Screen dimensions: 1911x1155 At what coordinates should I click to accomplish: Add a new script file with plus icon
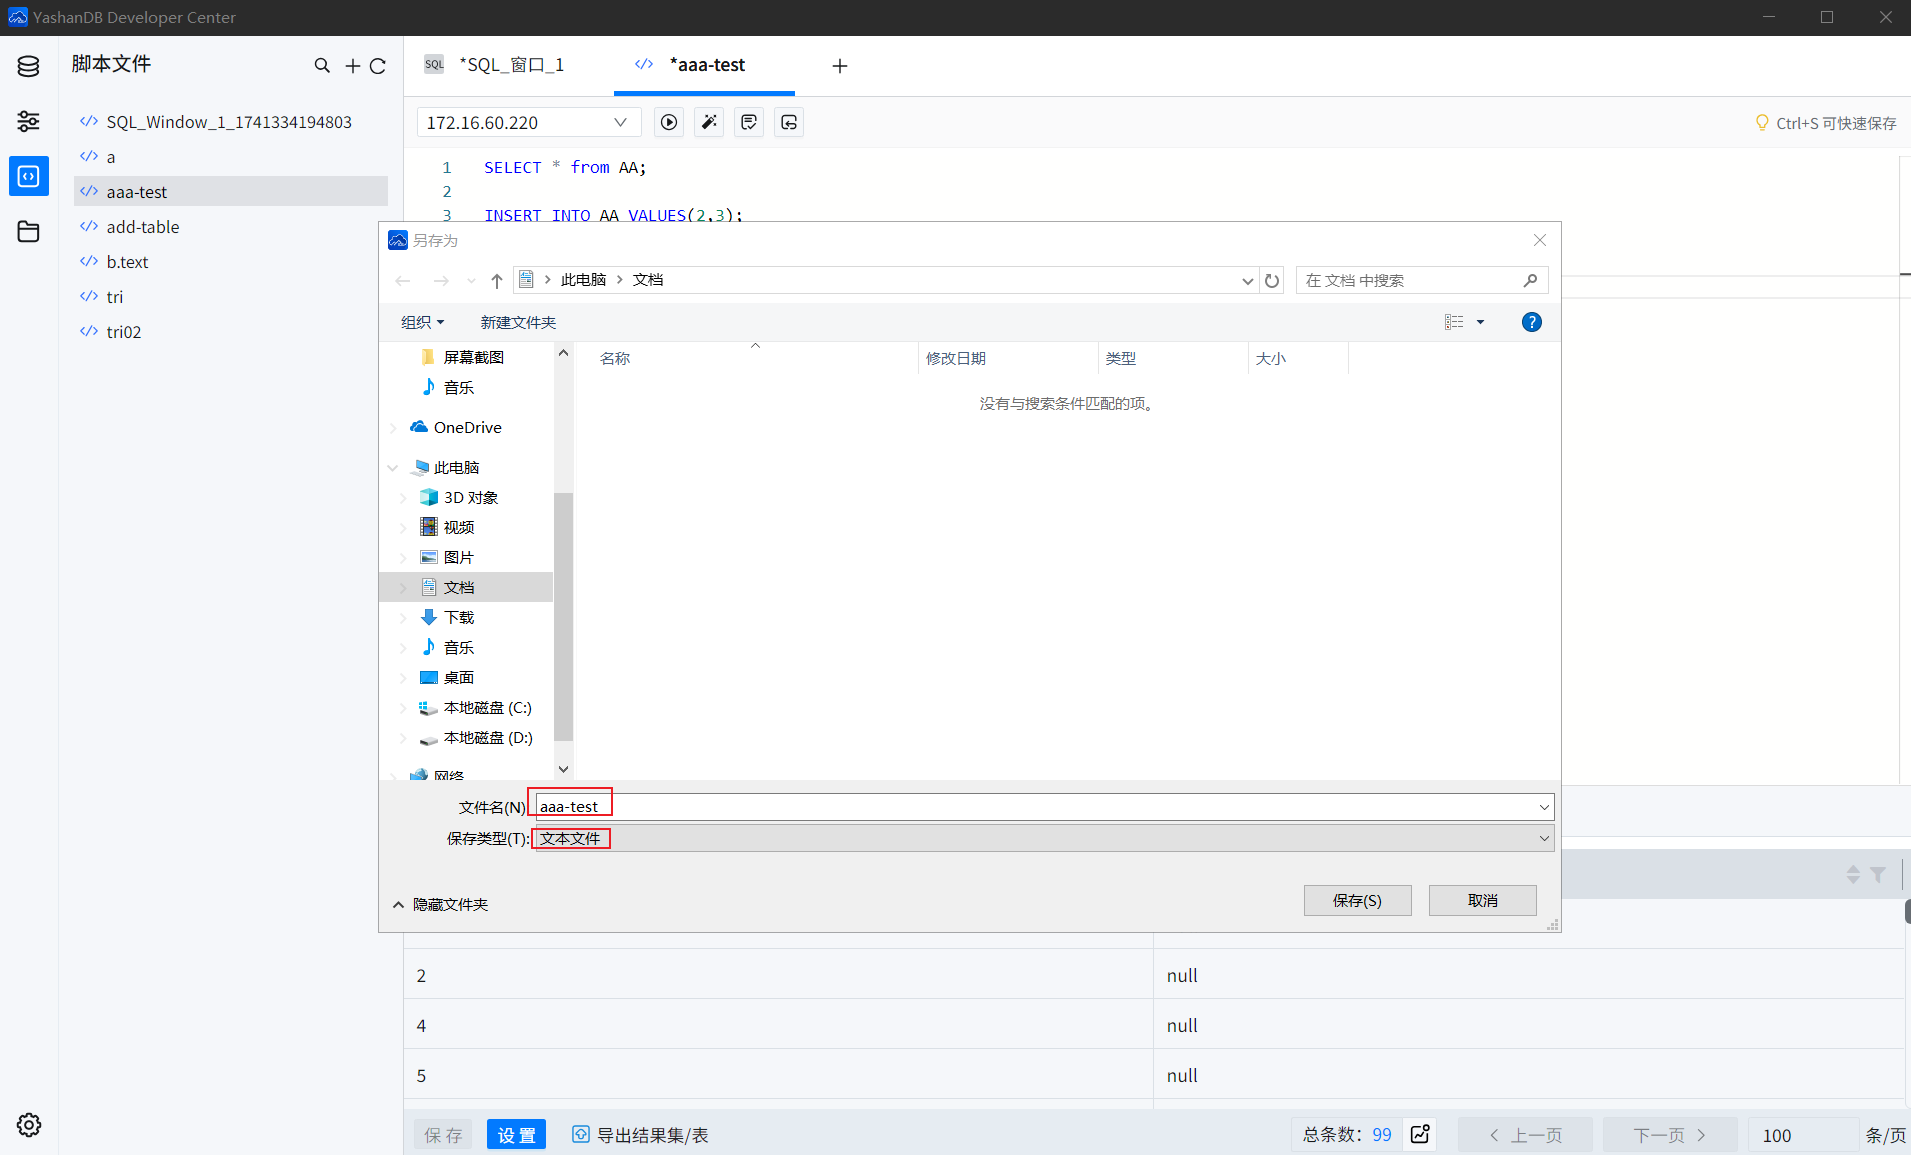[352, 66]
